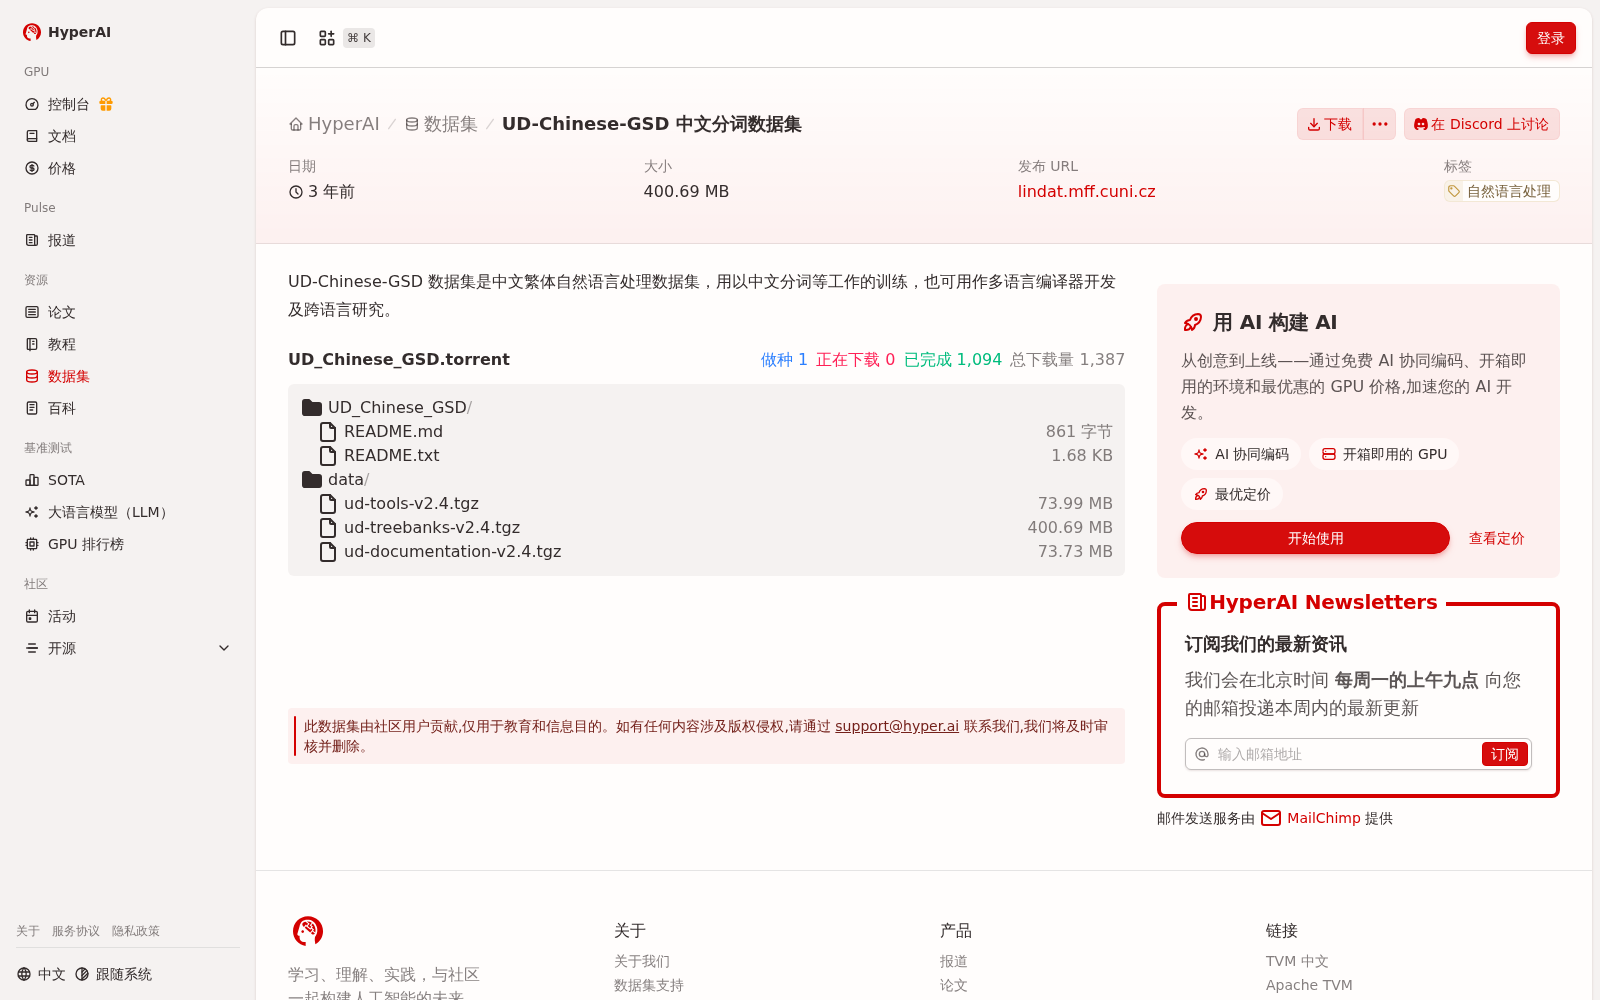Image resolution: width=1600 pixels, height=1000 pixels.
Task: Click the ud-tools-v2.4.tgz file icon
Action: click(327, 503)
